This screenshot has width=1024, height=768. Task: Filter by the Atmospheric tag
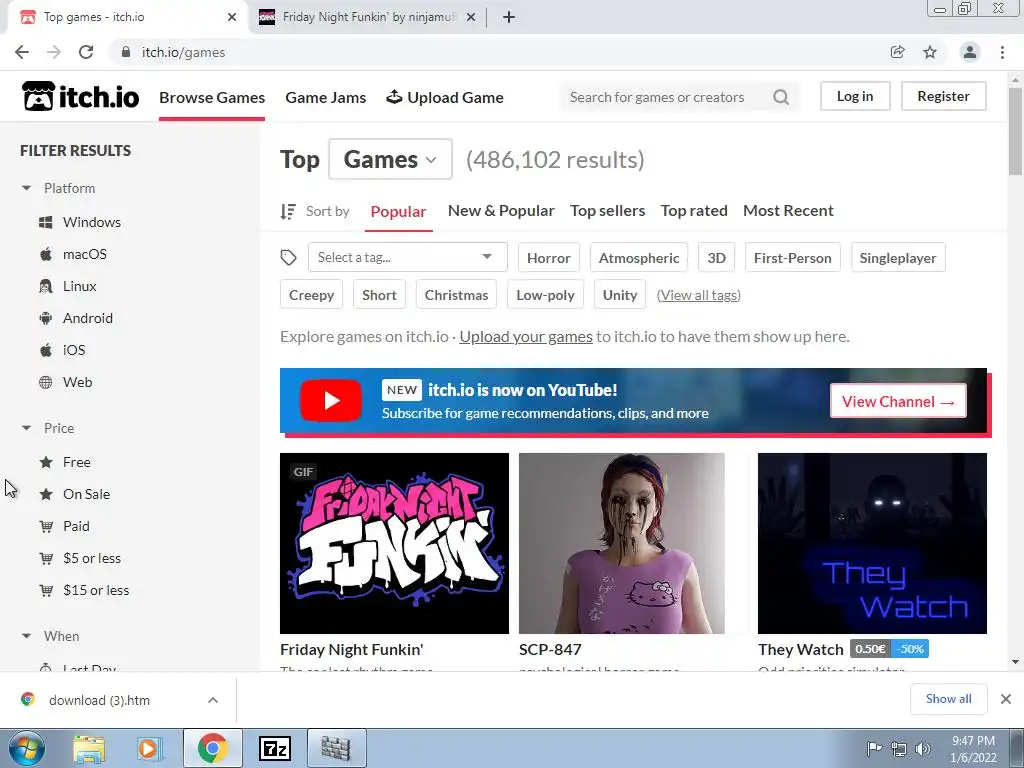pyautogui.click(x=639, y=258)
